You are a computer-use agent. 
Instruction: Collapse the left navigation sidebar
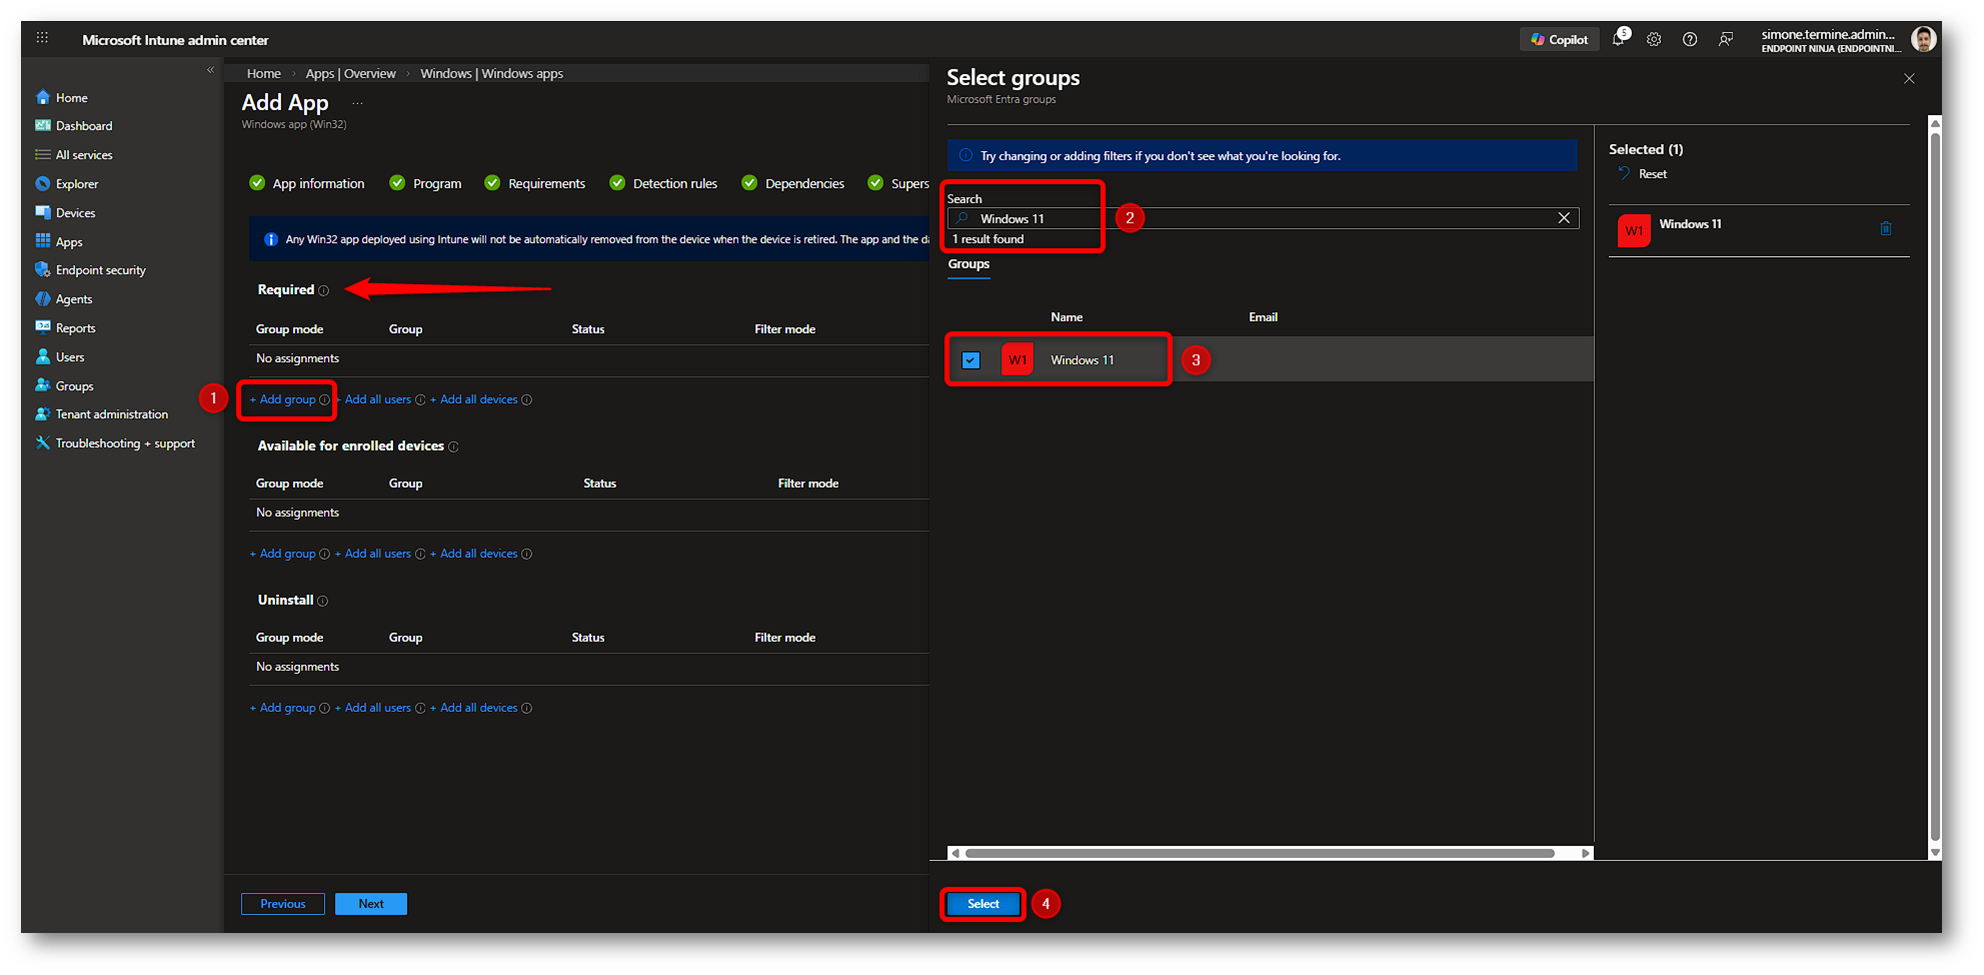(x=210, y=70)
